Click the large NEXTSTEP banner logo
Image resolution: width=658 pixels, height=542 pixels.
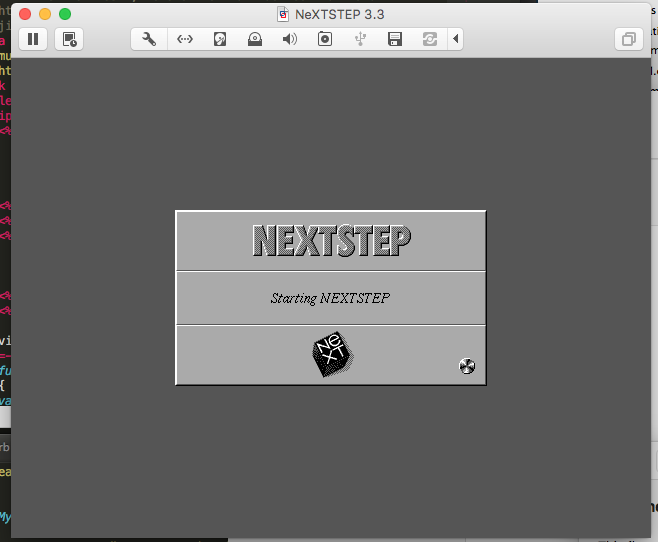[x=332, y=240]
